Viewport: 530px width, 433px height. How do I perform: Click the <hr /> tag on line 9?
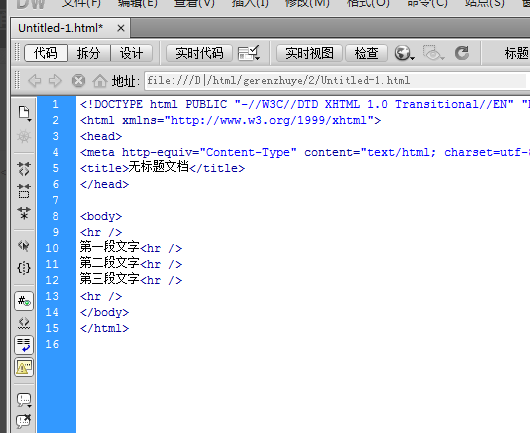pyautogui.click(x=101, y=233)
